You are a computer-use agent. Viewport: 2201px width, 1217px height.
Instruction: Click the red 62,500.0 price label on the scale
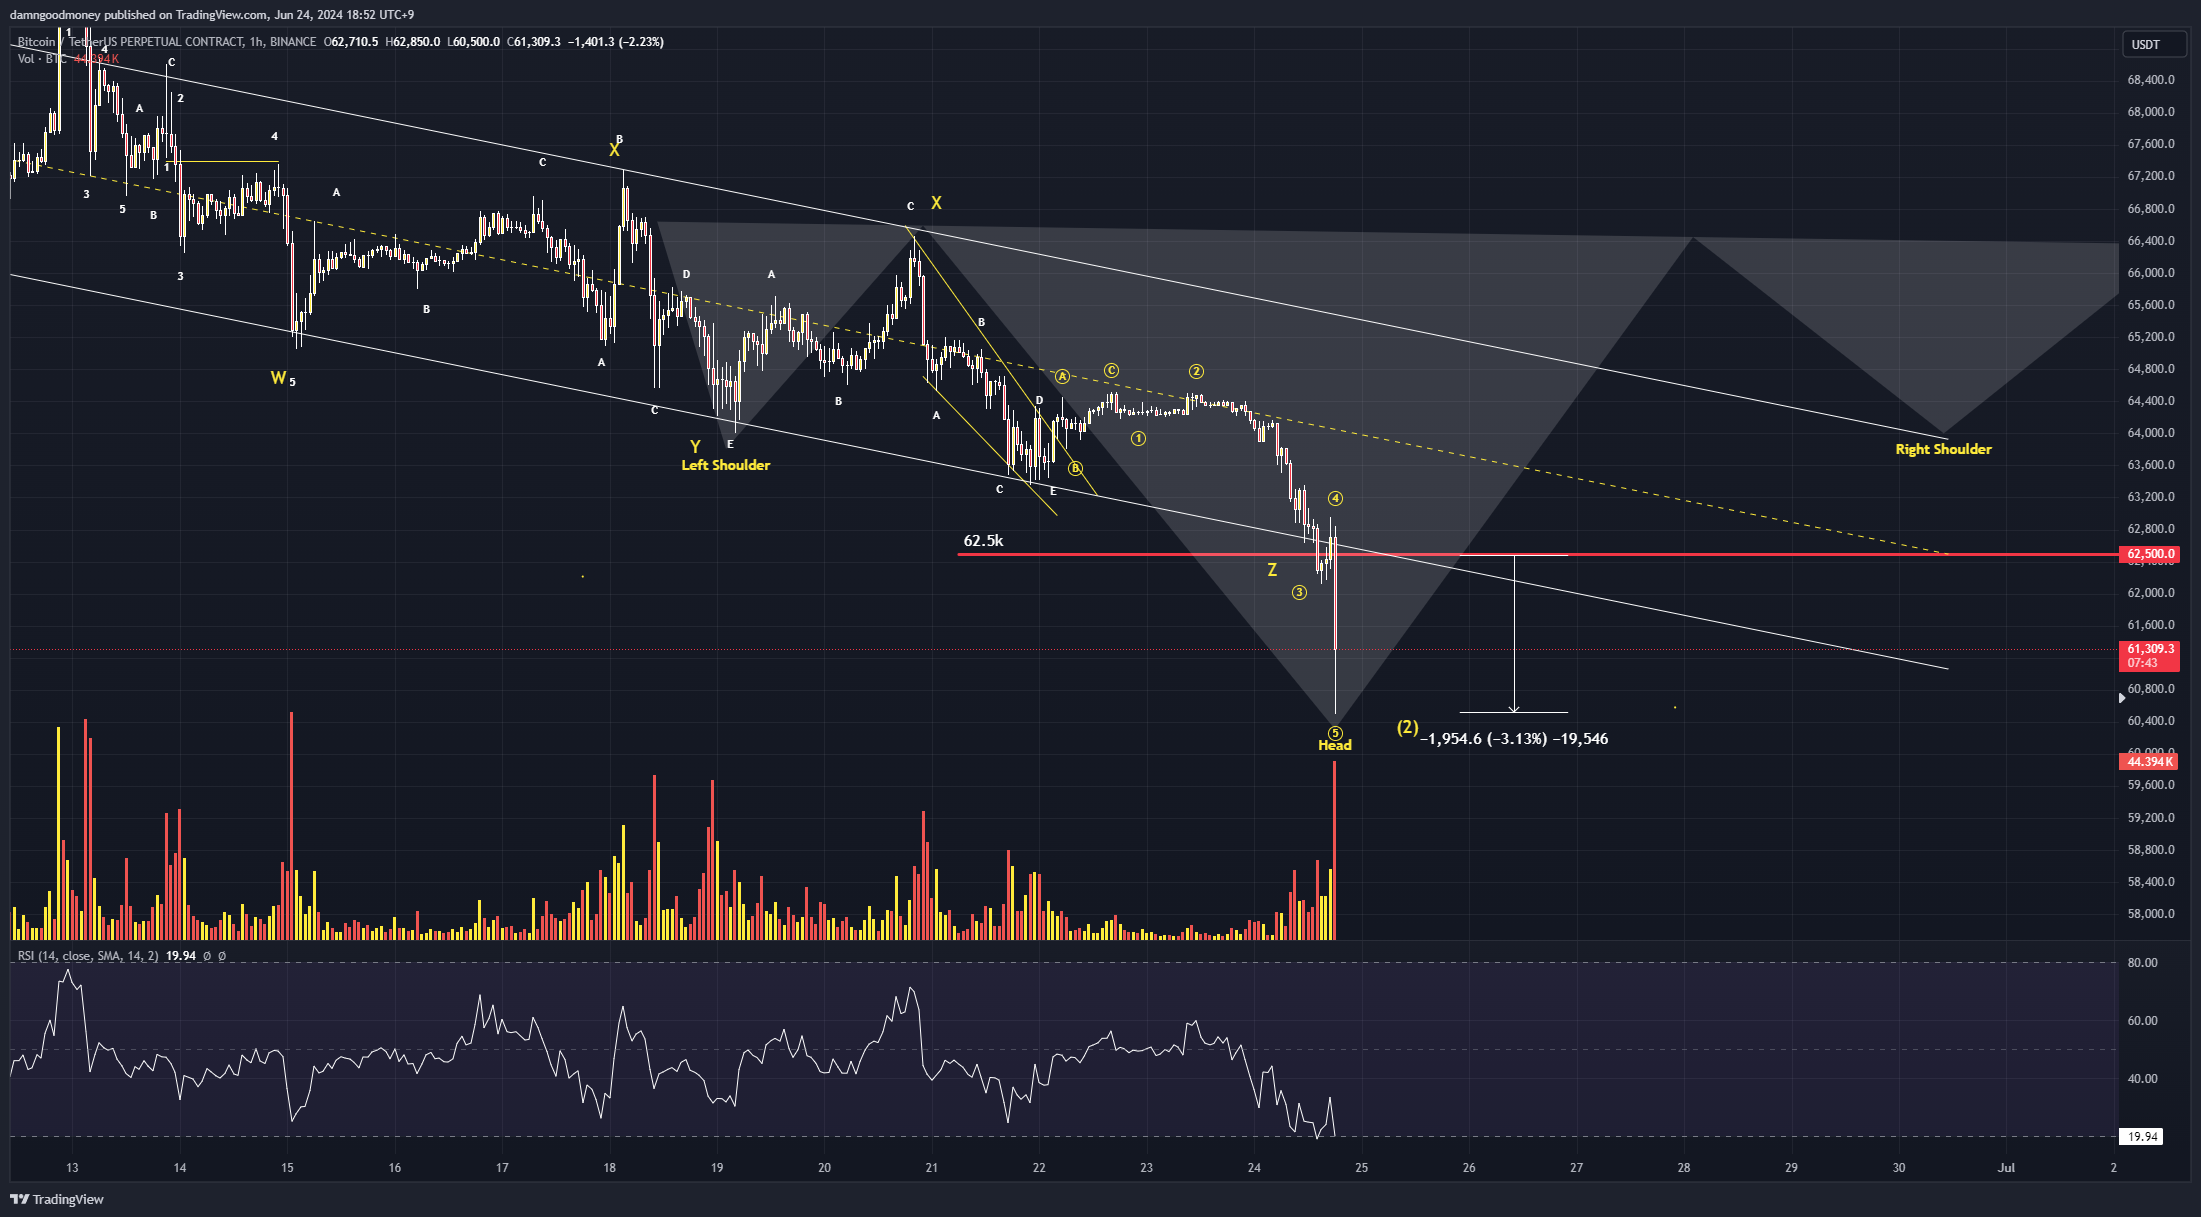pyautogui.click(x=2150, y=554)
